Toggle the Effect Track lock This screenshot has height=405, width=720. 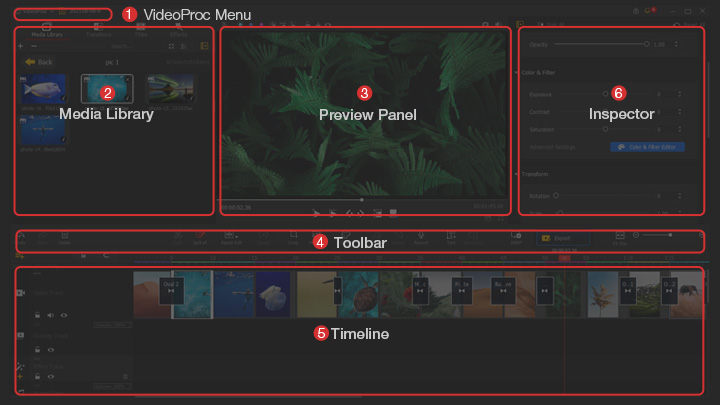click(37, 377)
